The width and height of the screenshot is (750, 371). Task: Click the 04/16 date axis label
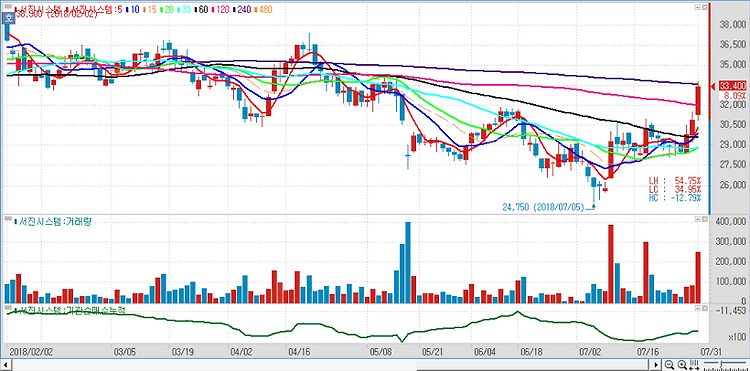click(298, 351)
